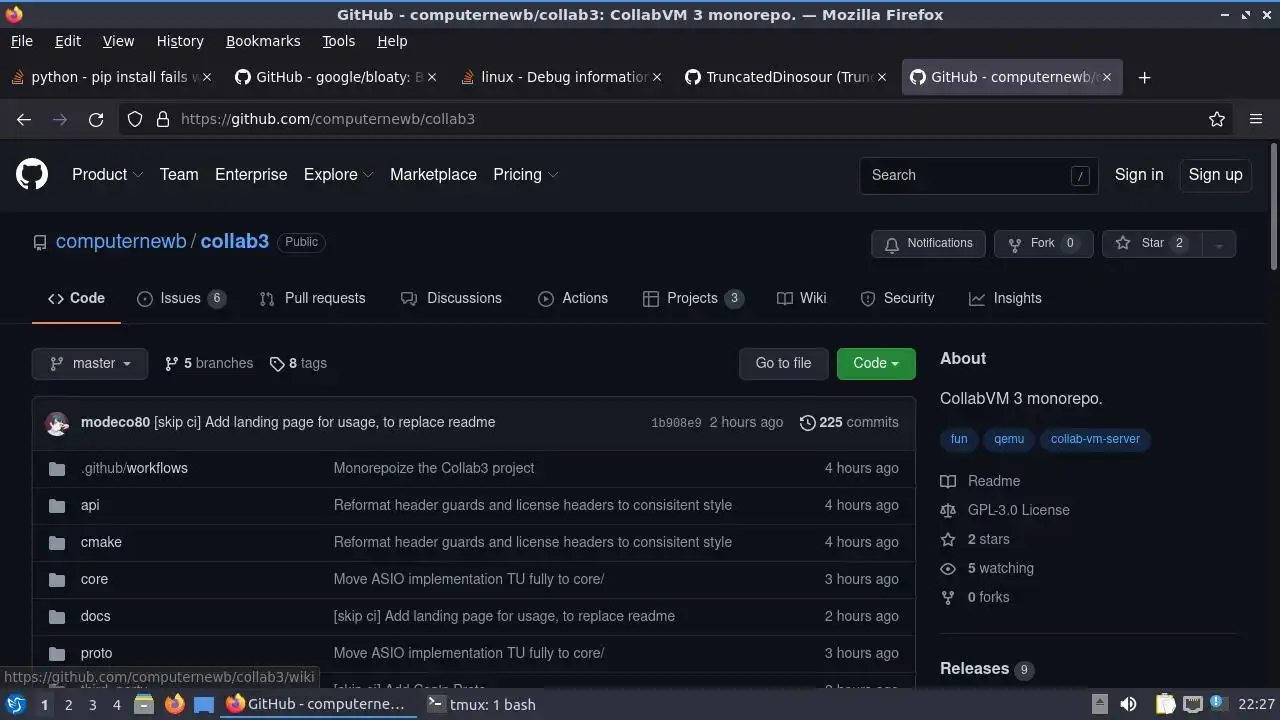Expand the Pricing dropdown menu
The width and height of the screenshot is (1280, 720).
point(525,174)
